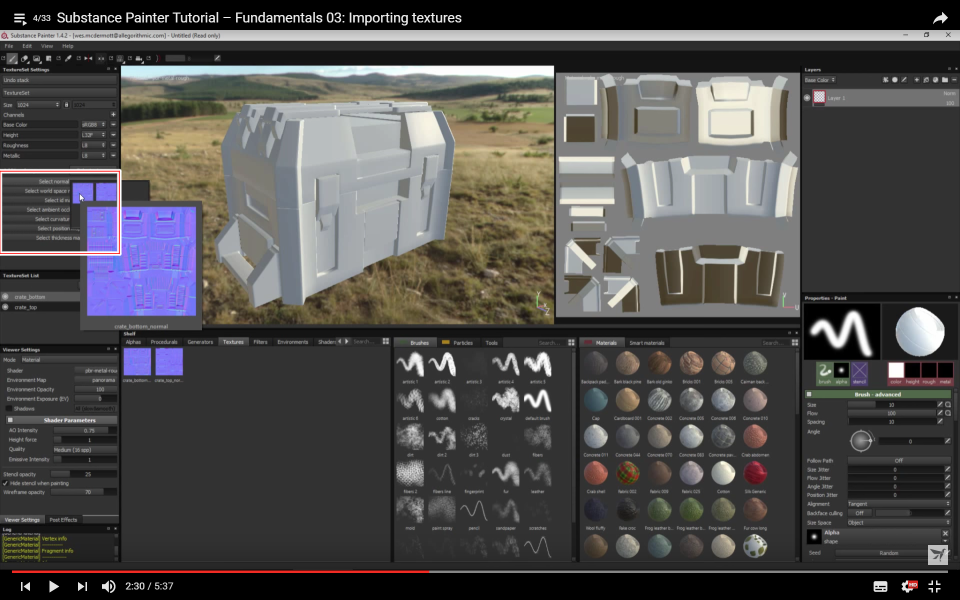Adjust the brush Flow slider
This screenshot has width=960, height=600.
[x=891, y=413]
